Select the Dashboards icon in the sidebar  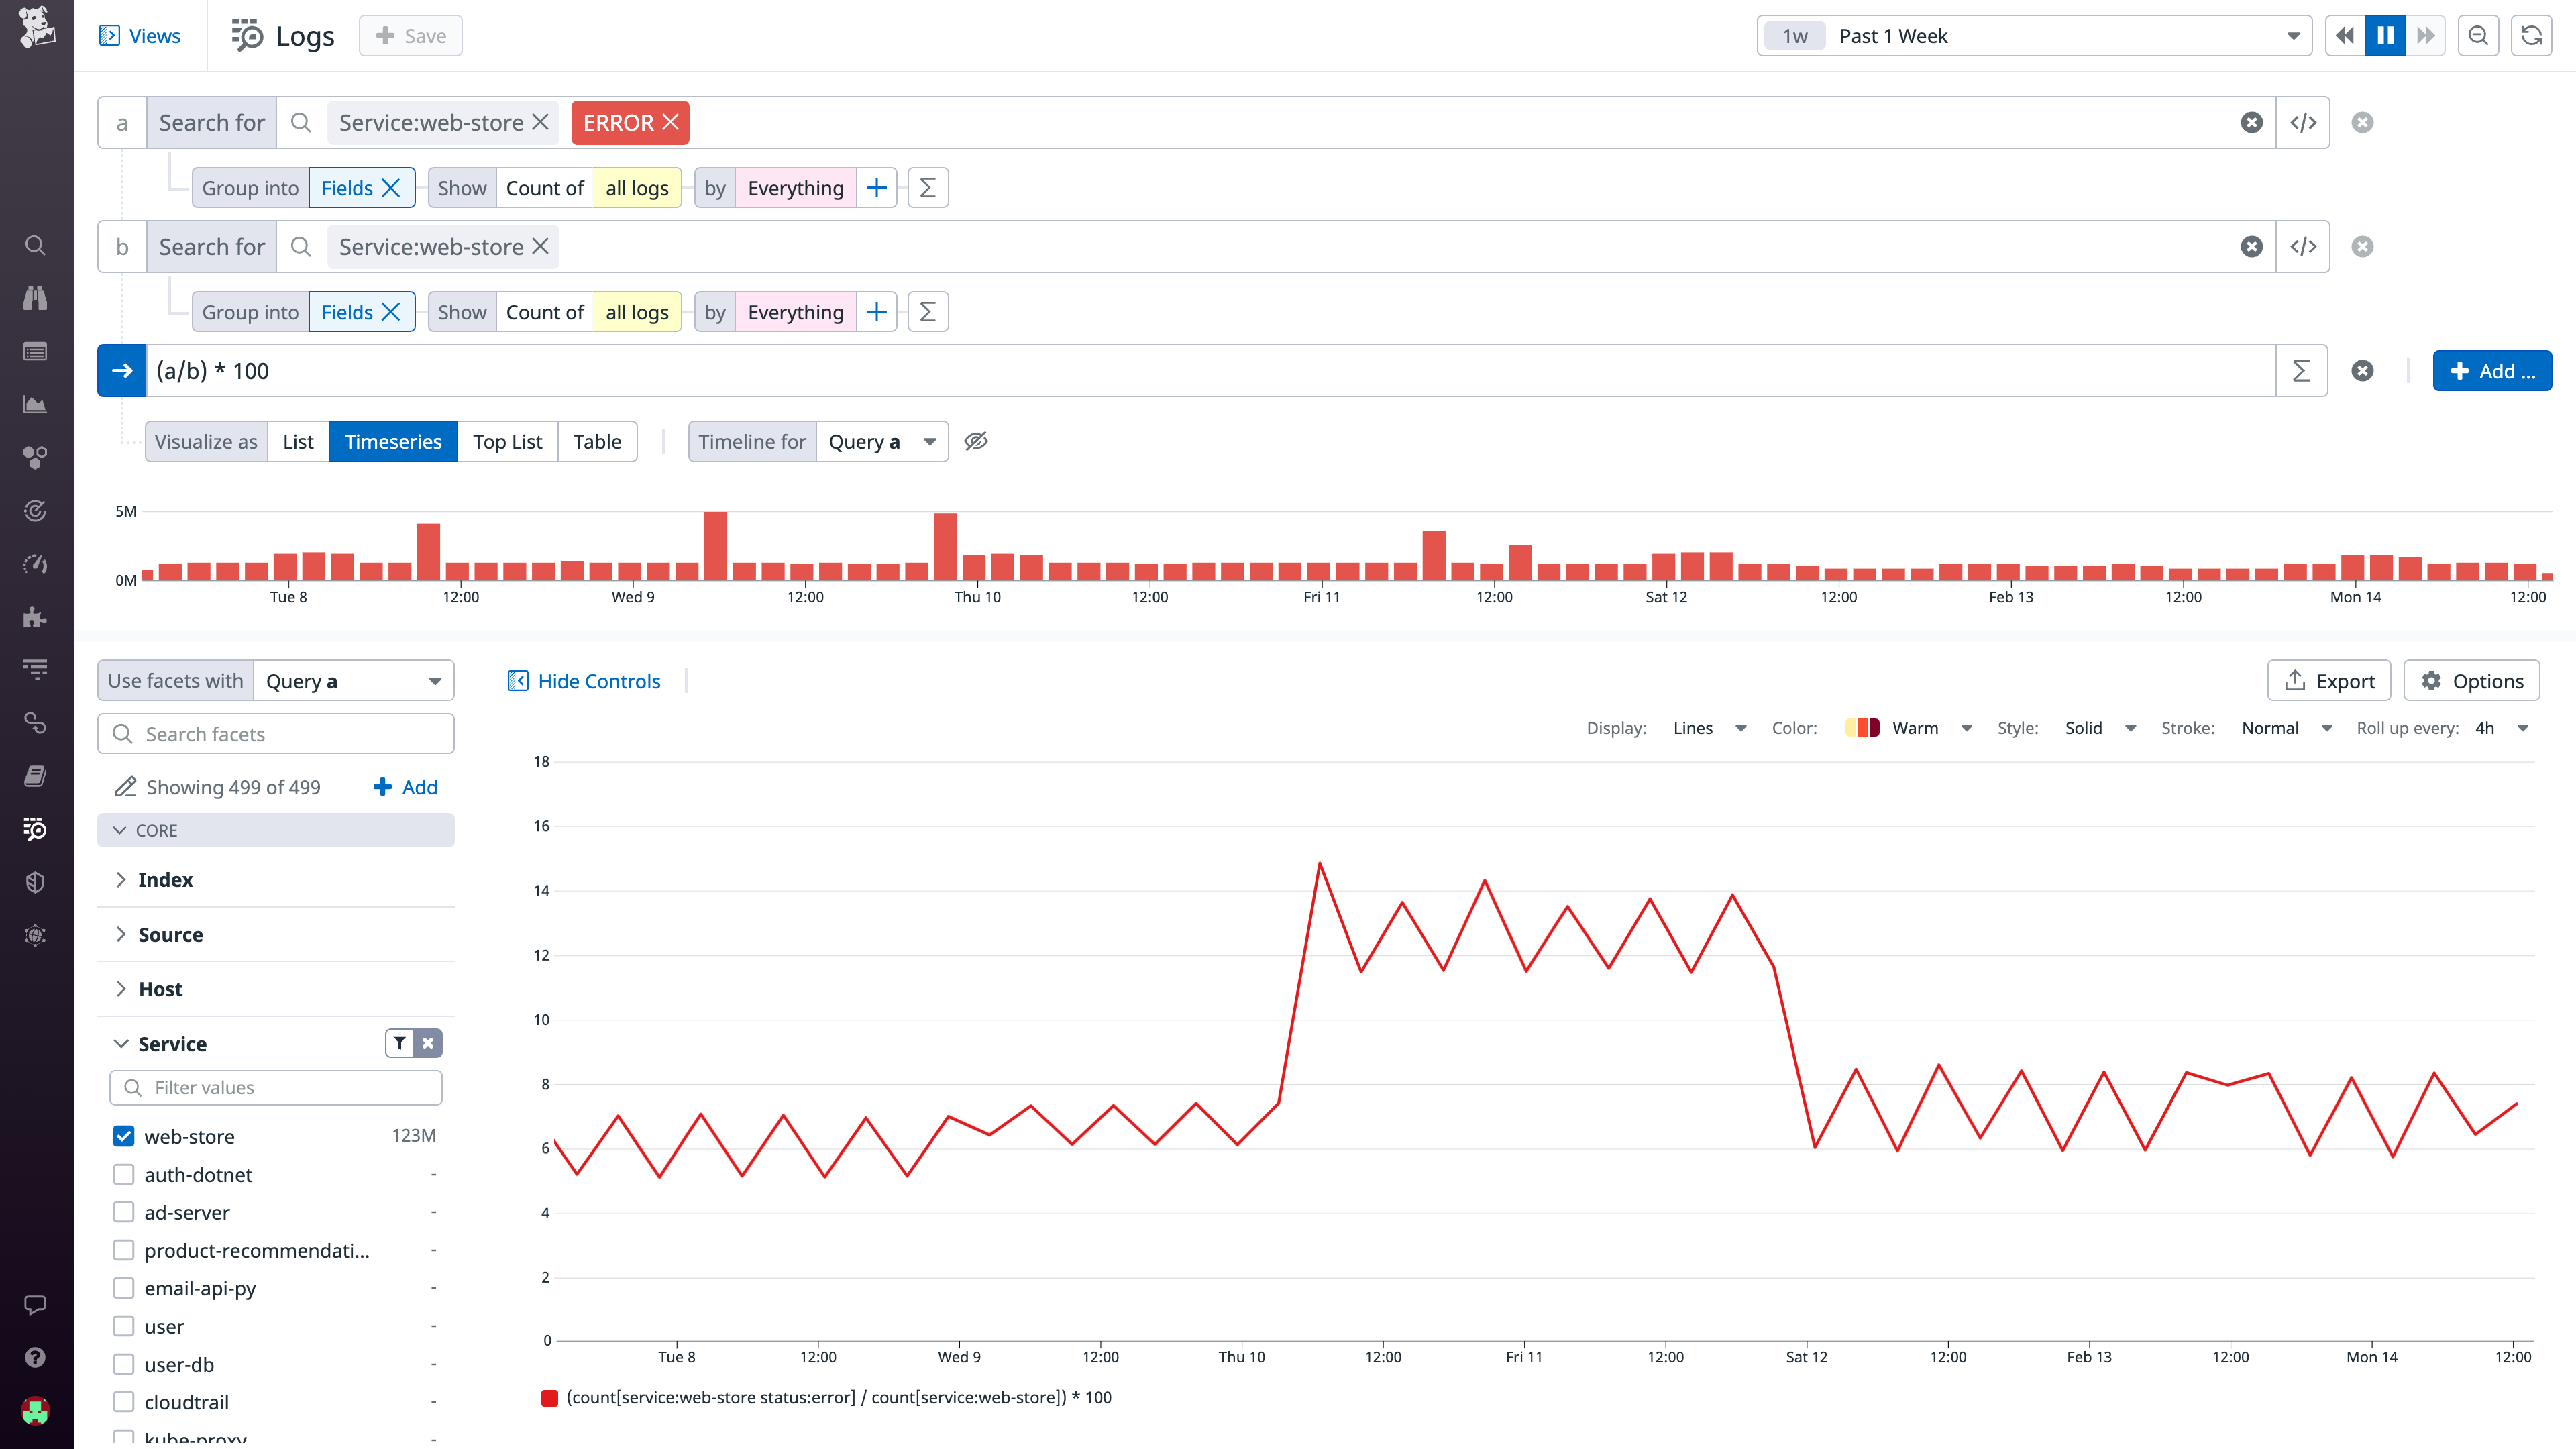tap(35, 351)
